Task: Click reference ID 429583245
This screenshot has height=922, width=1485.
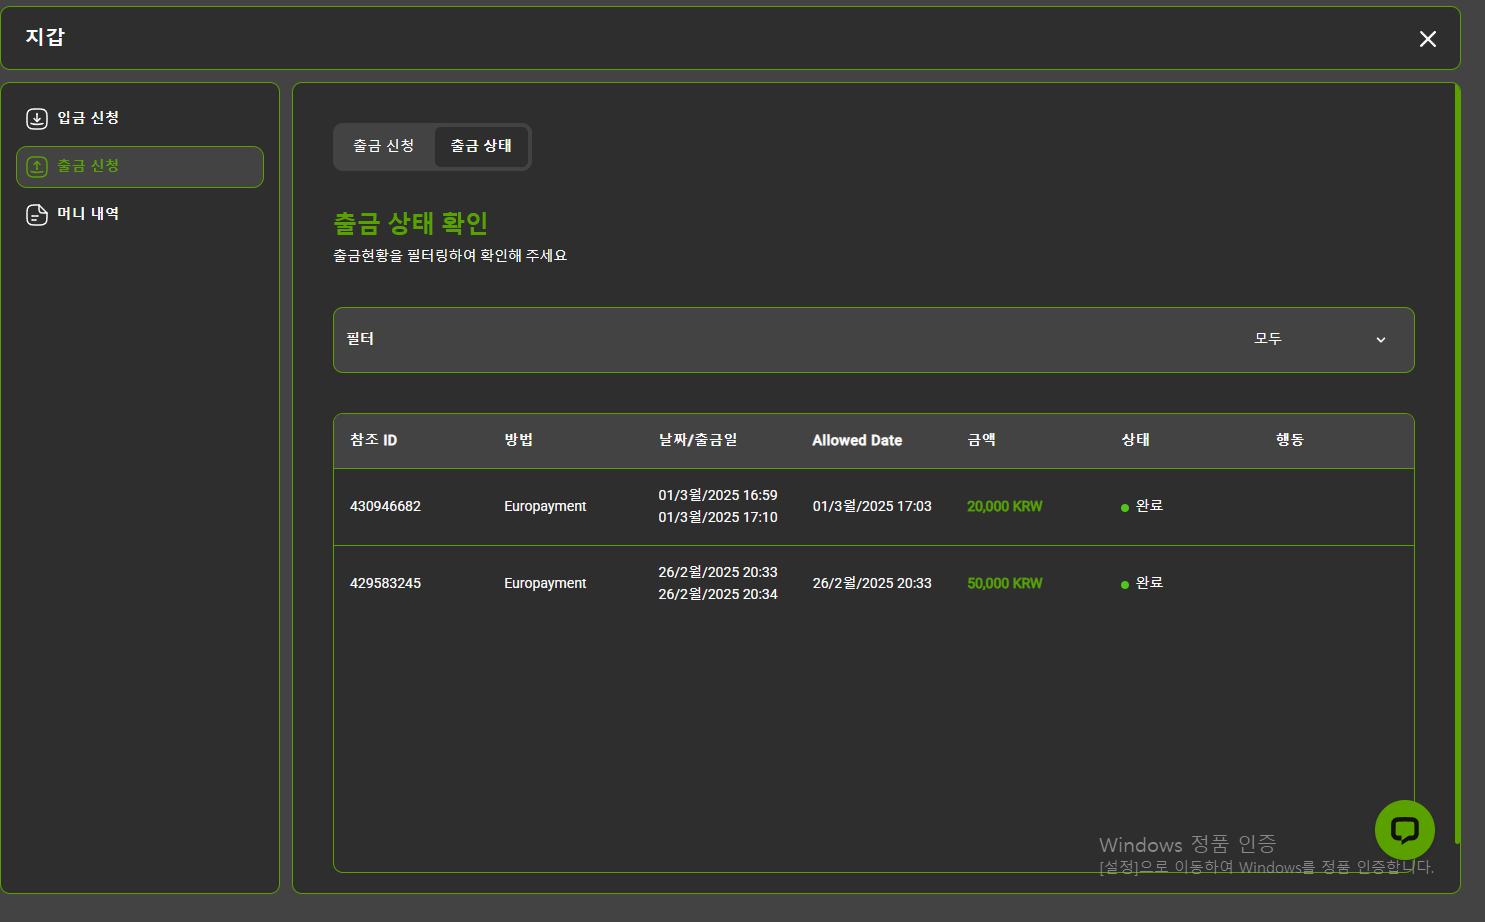Action: [x=385, y=584]
